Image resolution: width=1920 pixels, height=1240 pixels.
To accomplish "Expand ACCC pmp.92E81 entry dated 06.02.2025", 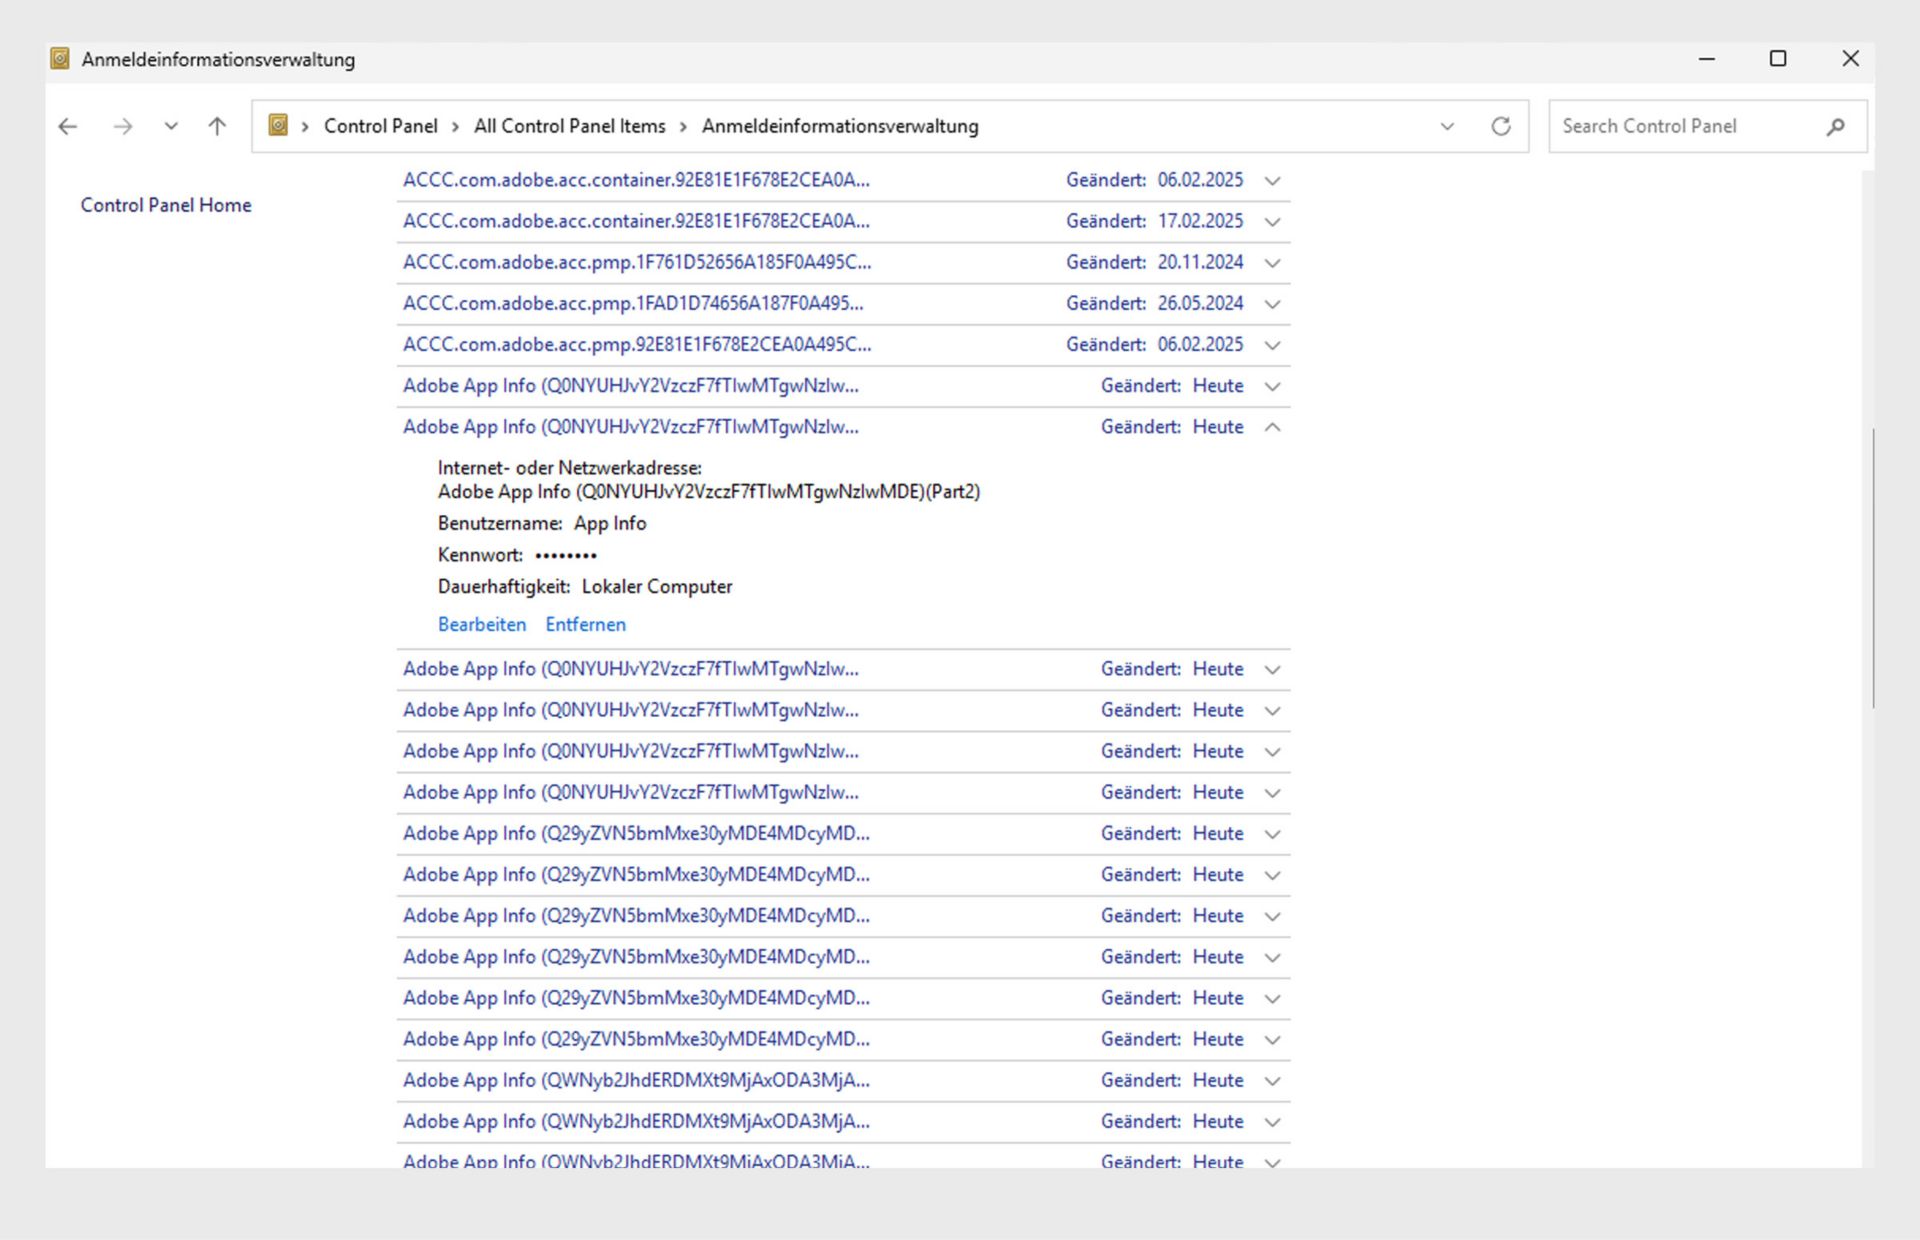I will 1272,345.
